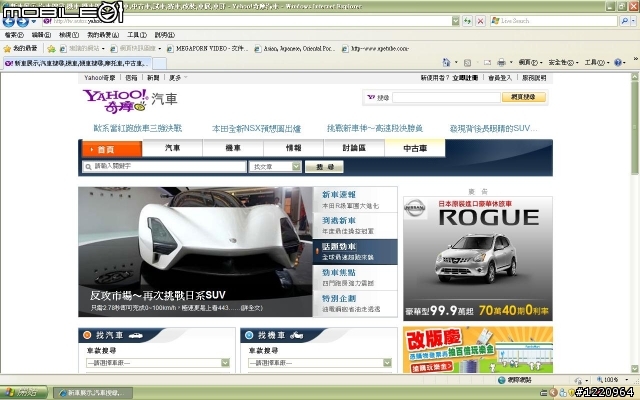Open the Yahoo!奇摩 link in top strip
The image size is (640, 400).
click(x=100, y=78)
